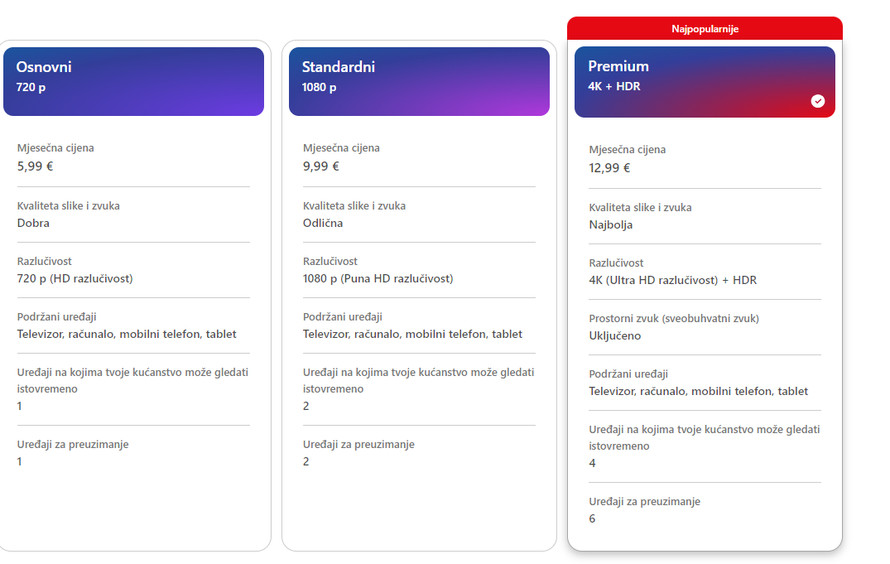
Task: Click 'Najbolja' quality value in Premium
Action: pyautogui.click(x=611, y=225)
